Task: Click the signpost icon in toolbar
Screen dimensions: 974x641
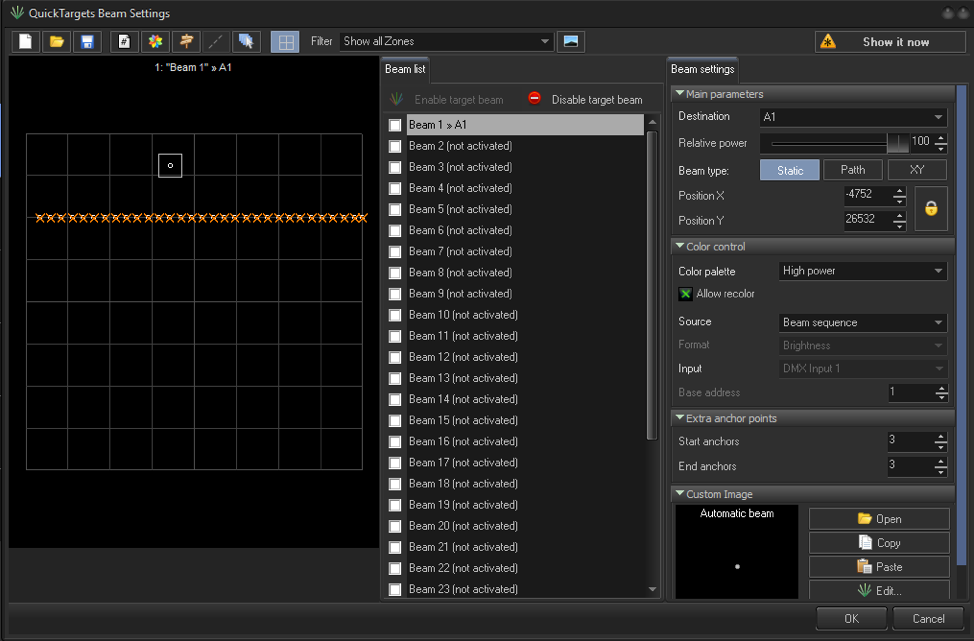Action: pos(185,42)
